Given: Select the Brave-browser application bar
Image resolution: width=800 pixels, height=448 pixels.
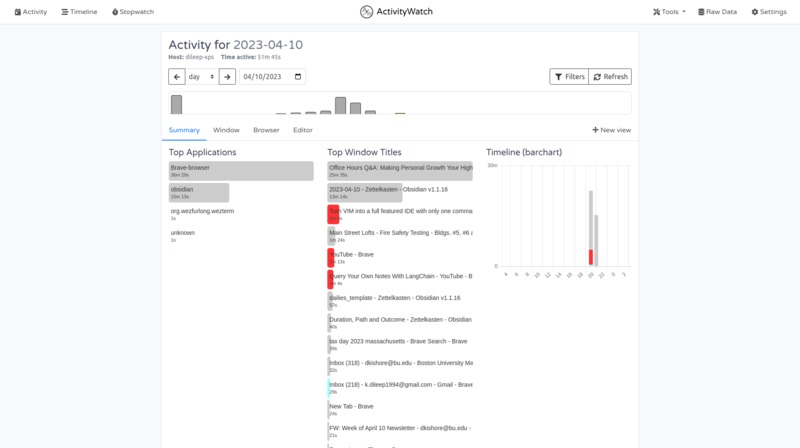Looking at the screenshot, I should (x=241, y=171).
